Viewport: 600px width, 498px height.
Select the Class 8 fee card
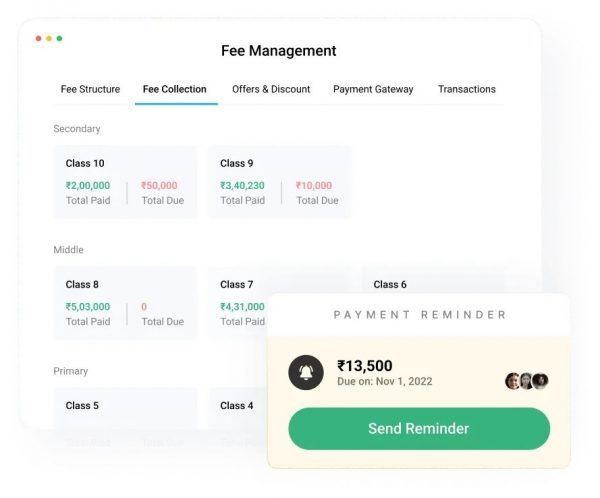125,303
